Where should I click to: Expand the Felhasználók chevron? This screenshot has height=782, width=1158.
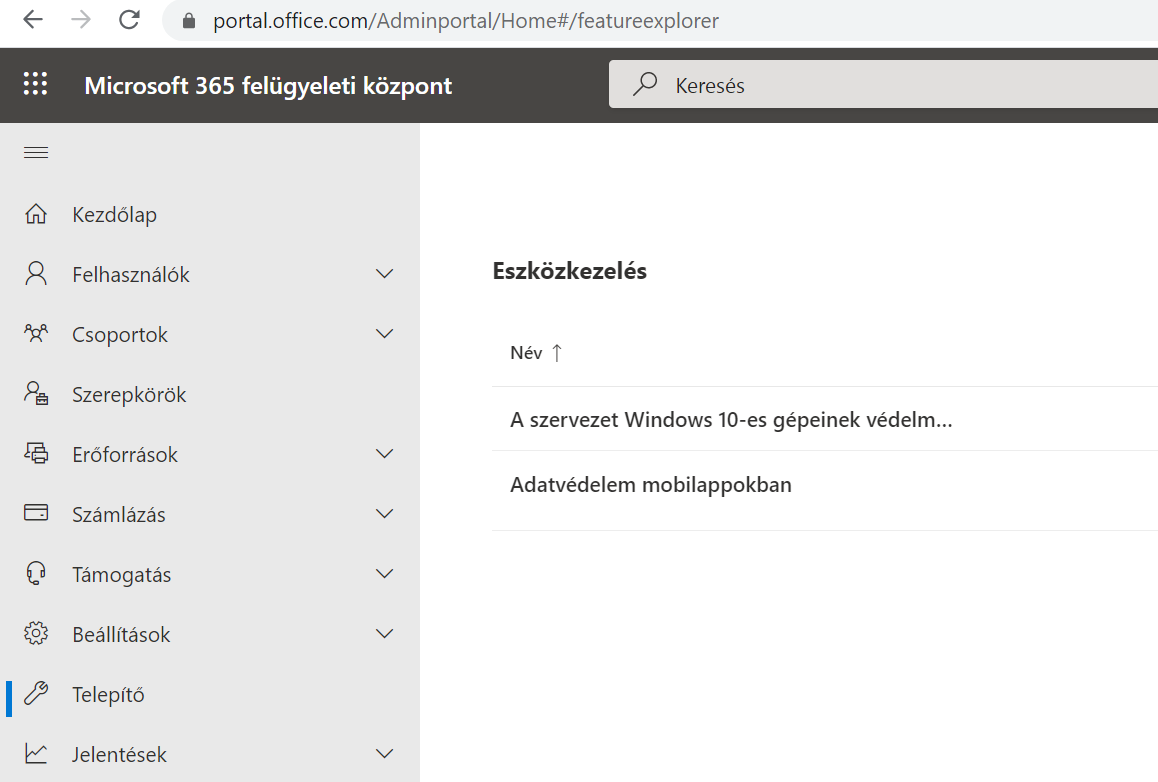coord(384,274)
